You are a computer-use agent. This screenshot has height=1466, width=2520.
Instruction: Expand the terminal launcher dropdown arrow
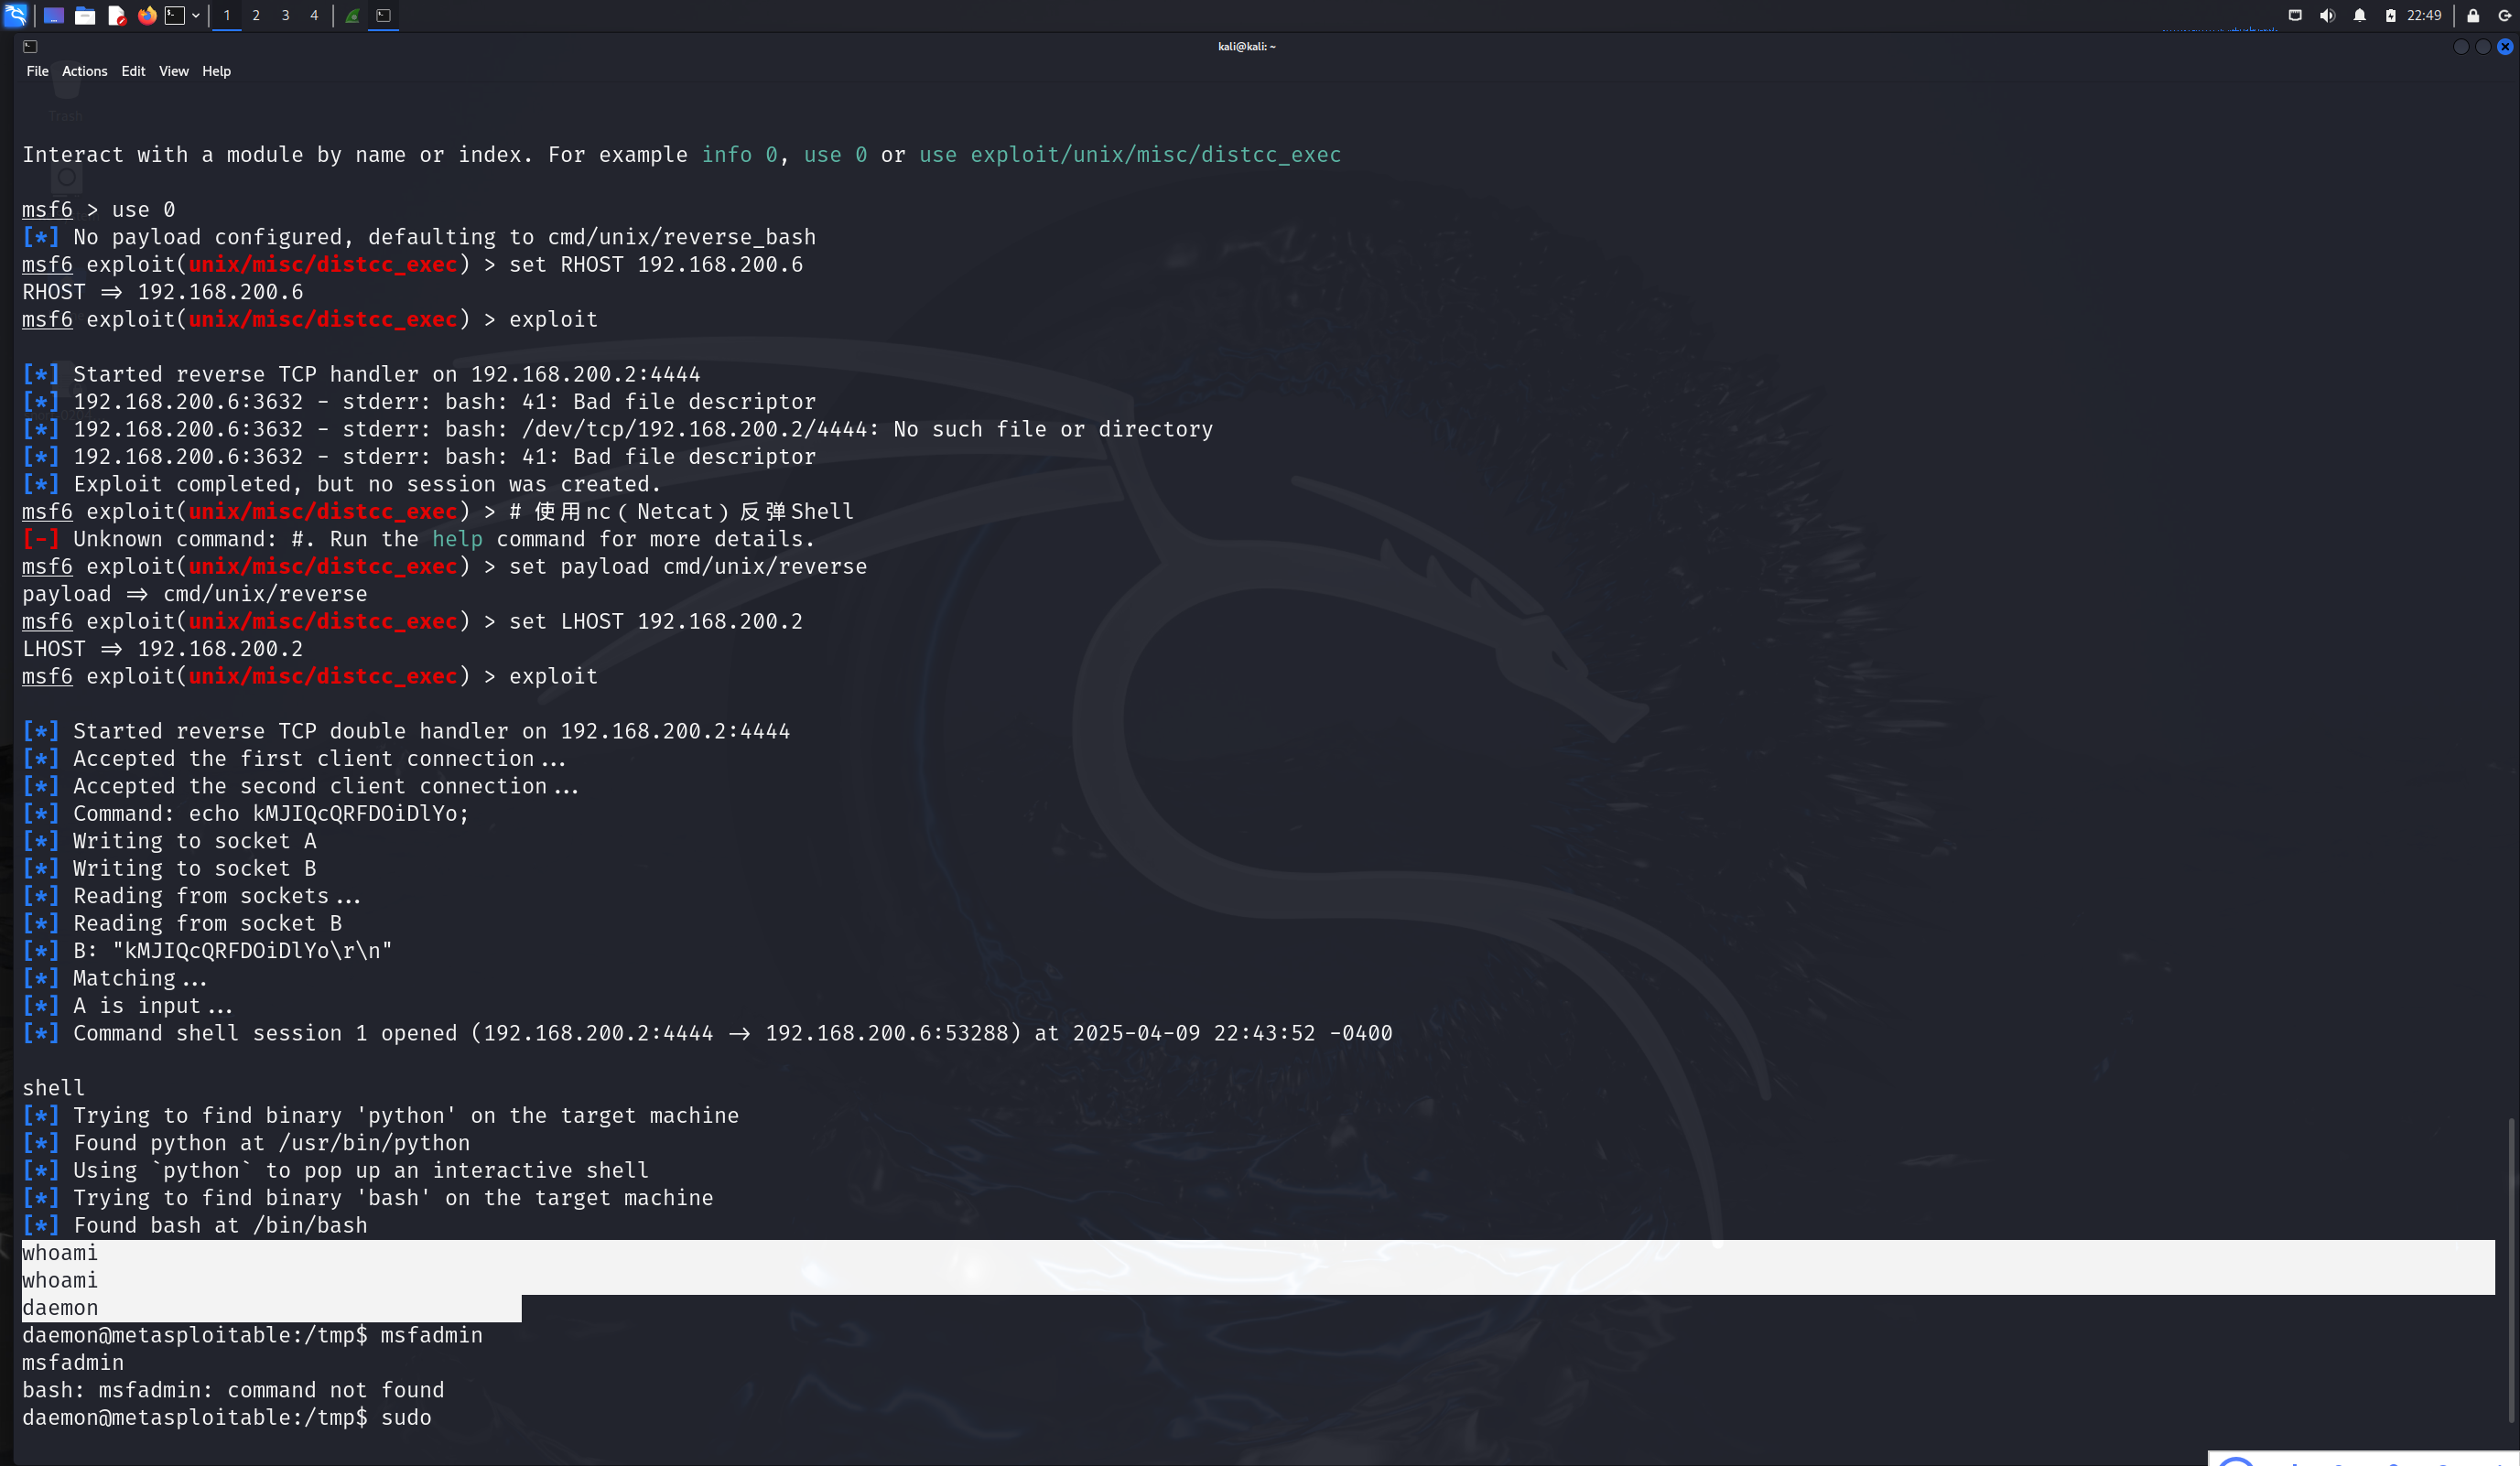[x=196, y=15]
